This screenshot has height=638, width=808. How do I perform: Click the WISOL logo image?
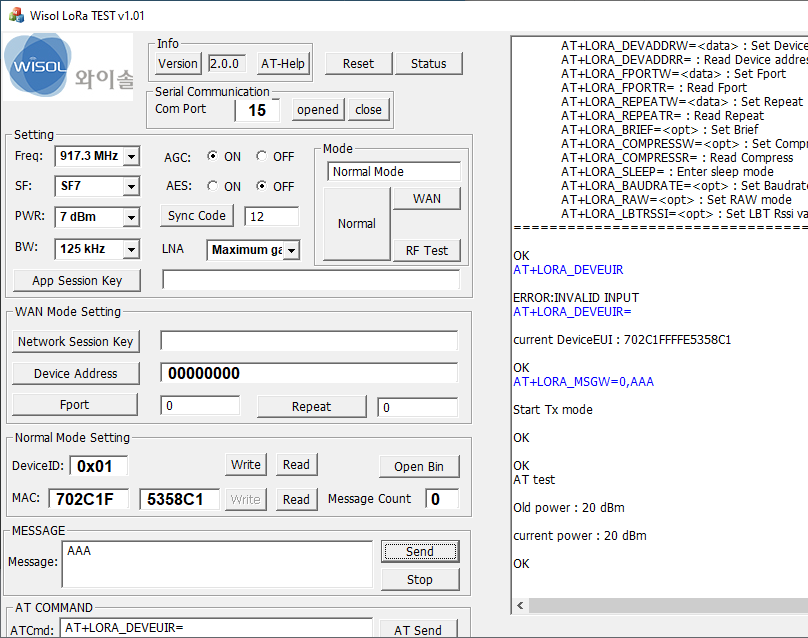pos(68,66)
